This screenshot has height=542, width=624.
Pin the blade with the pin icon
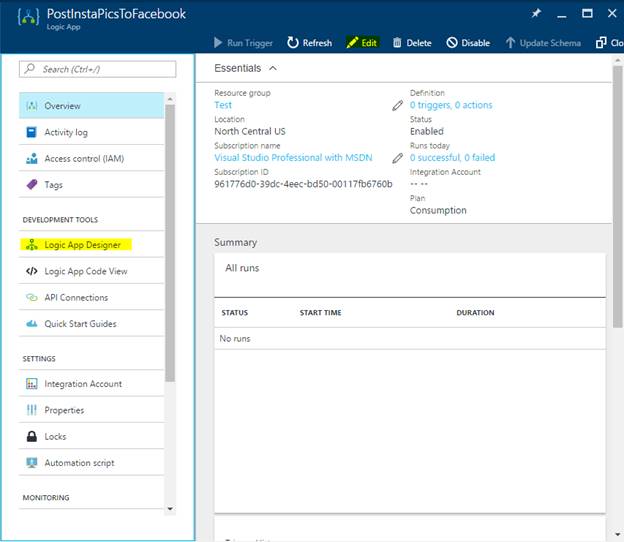click(x=536, y=14)
